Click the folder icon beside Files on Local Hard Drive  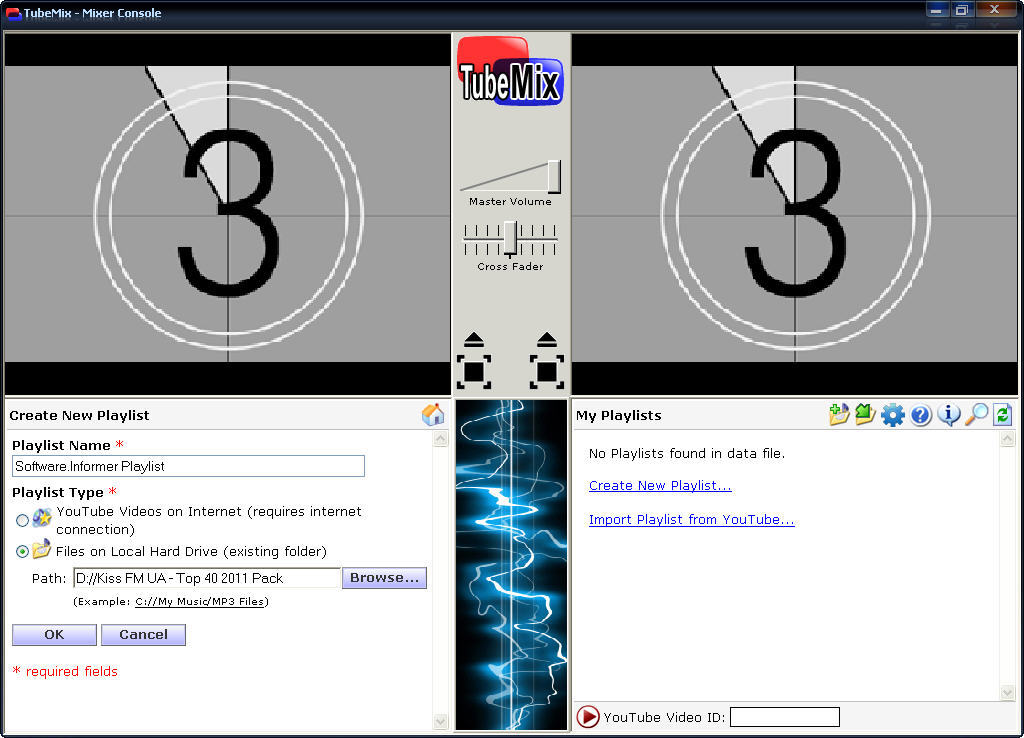coord(42,549)
